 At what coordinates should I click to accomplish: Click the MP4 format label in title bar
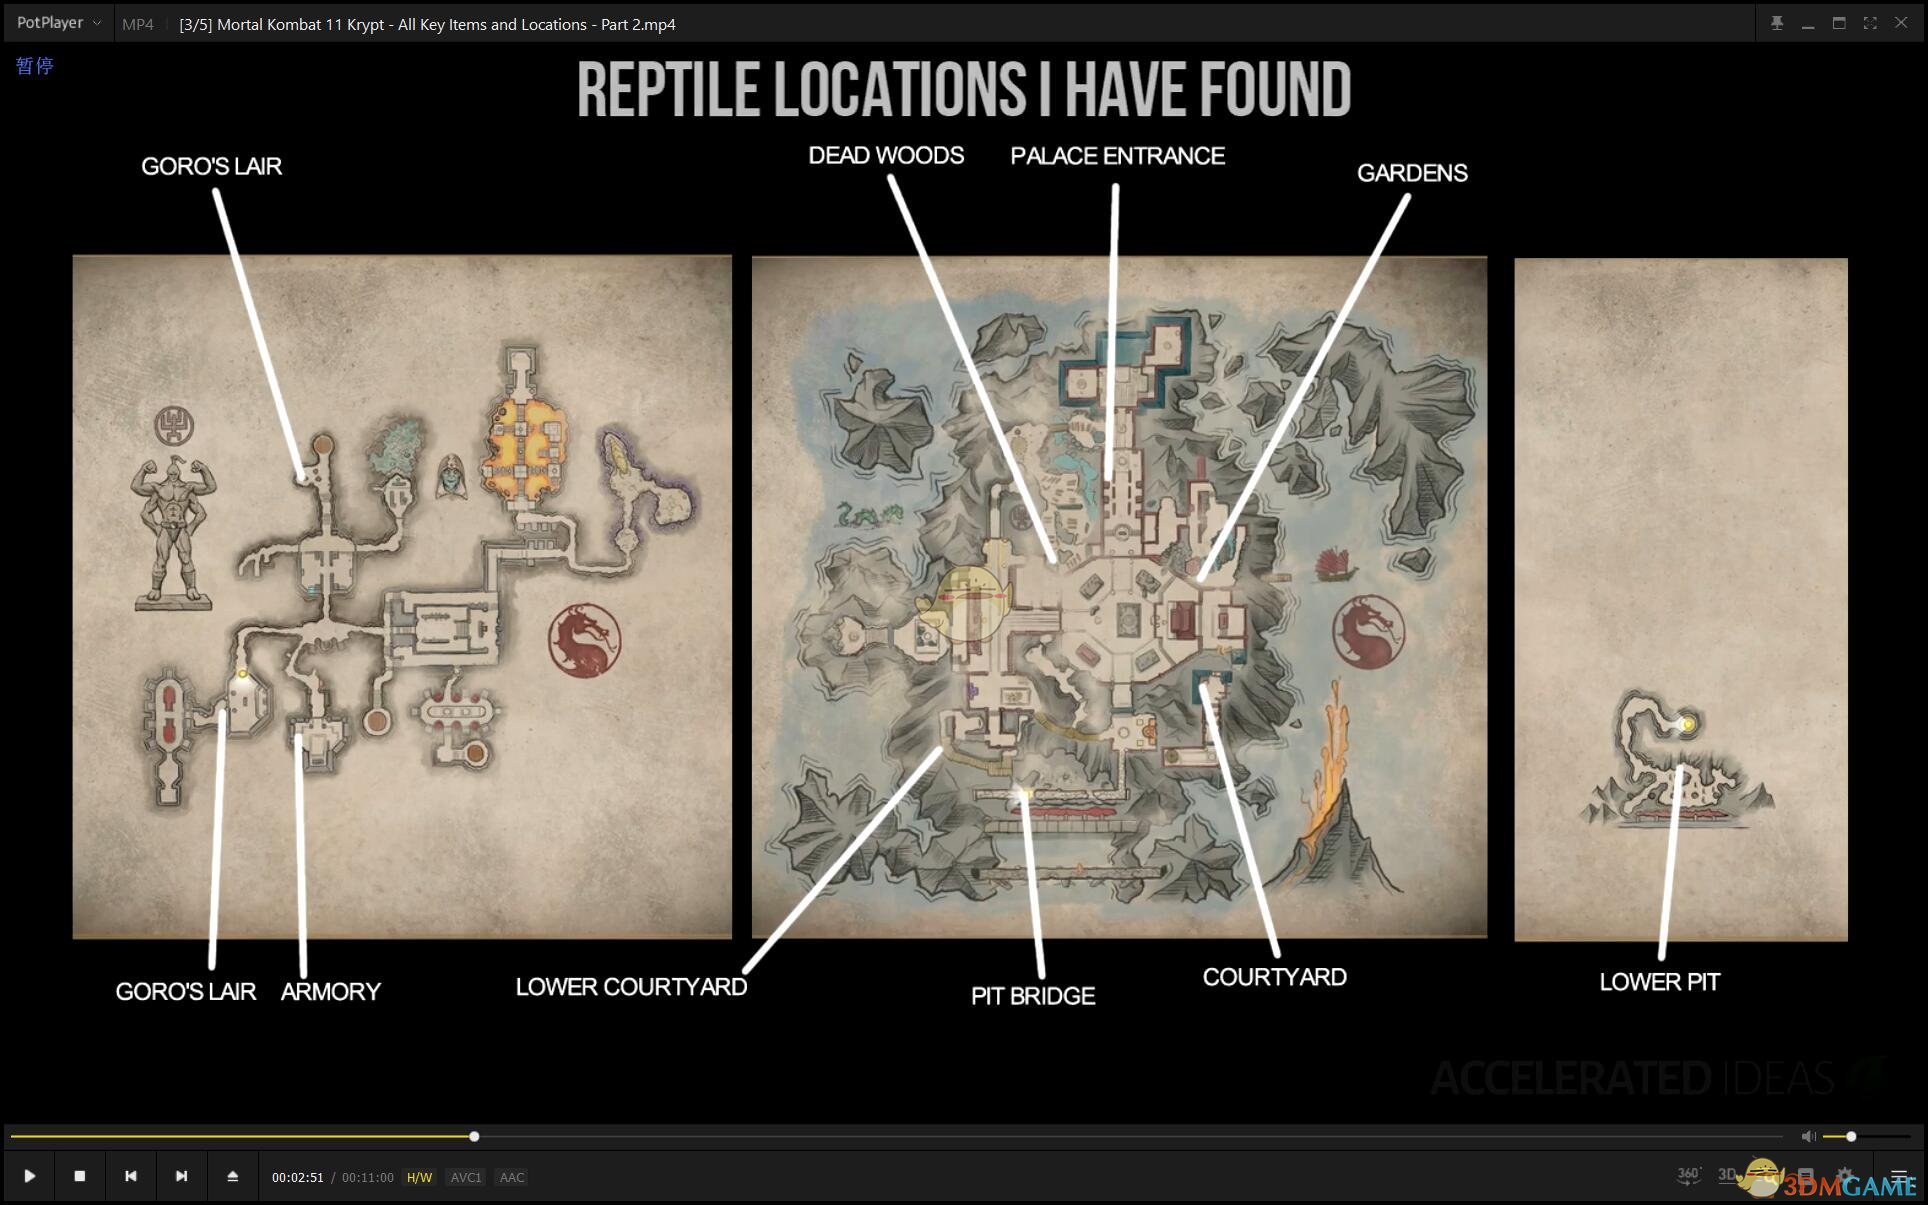tap(138, 24)
